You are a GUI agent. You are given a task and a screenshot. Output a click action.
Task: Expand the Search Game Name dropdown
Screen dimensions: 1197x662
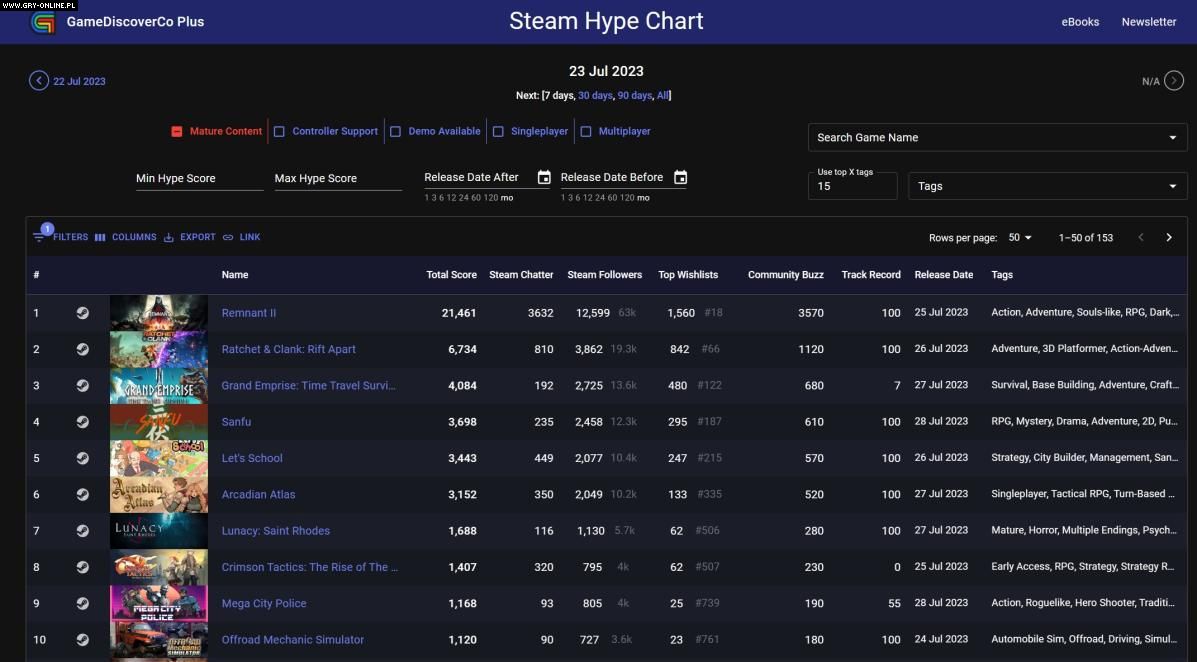1172,138
